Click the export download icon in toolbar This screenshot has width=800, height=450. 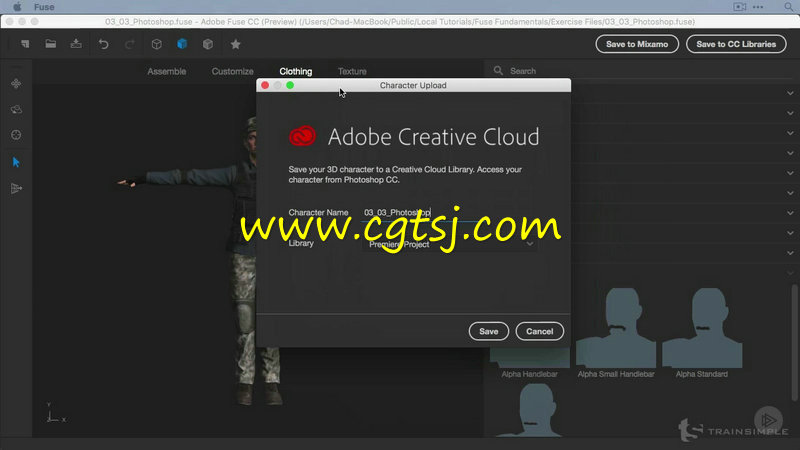click(x=76, y=44)
